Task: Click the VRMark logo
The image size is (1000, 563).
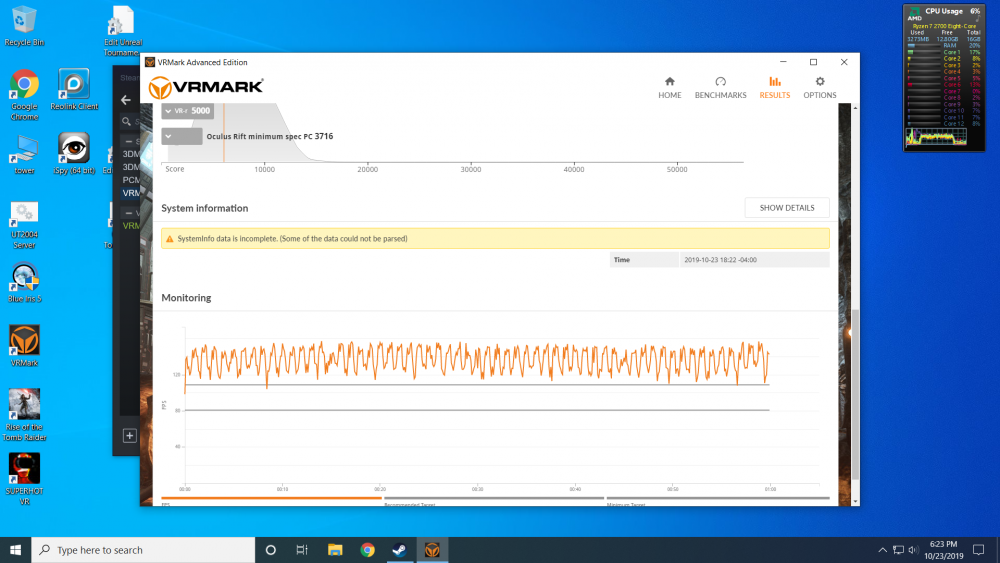Action: (205, 87)
